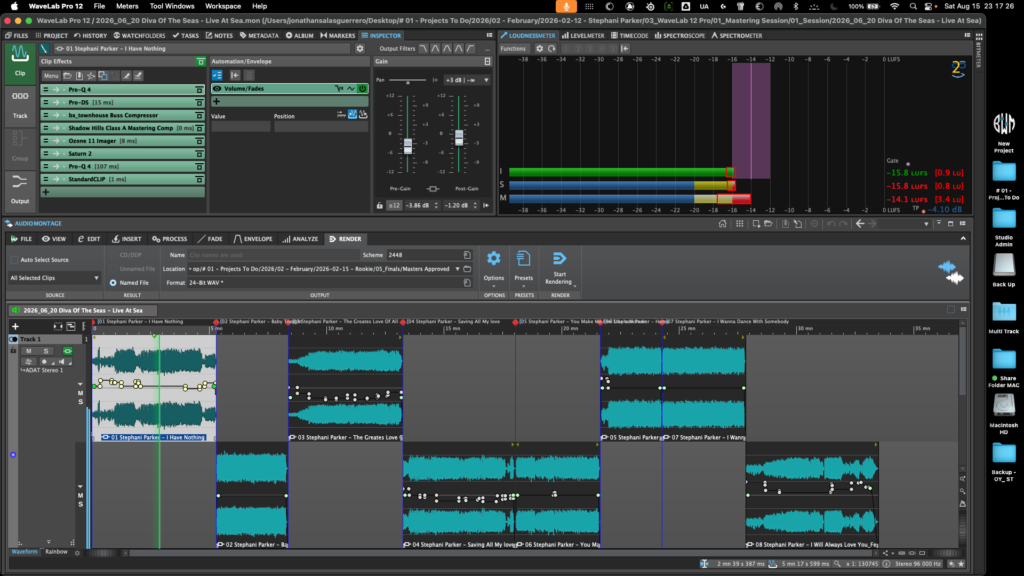Enable Auto Select Source checkbox
This screenshot has height=576, width=1024.
pyautogui.click(x=14, y=259)
